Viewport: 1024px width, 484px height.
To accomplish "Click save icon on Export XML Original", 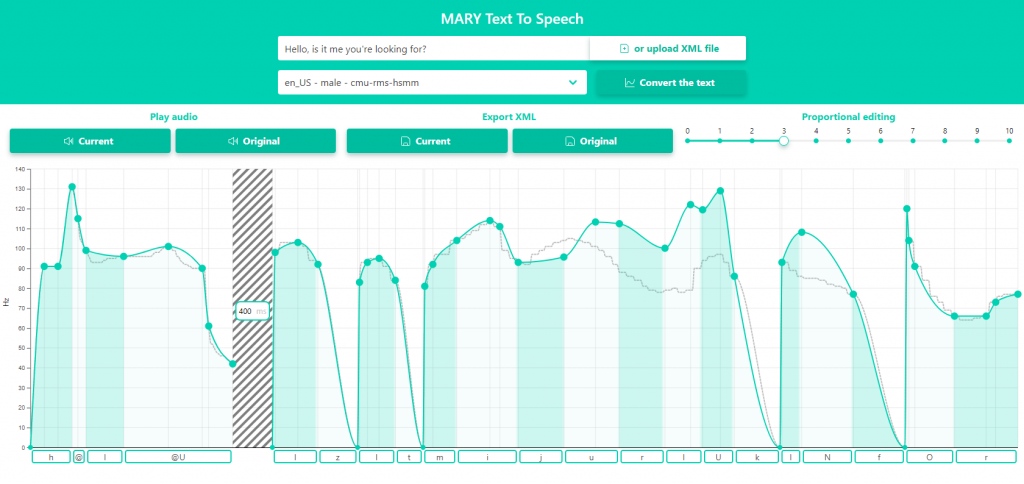I will pyautogui.click(x=569, y=141).
